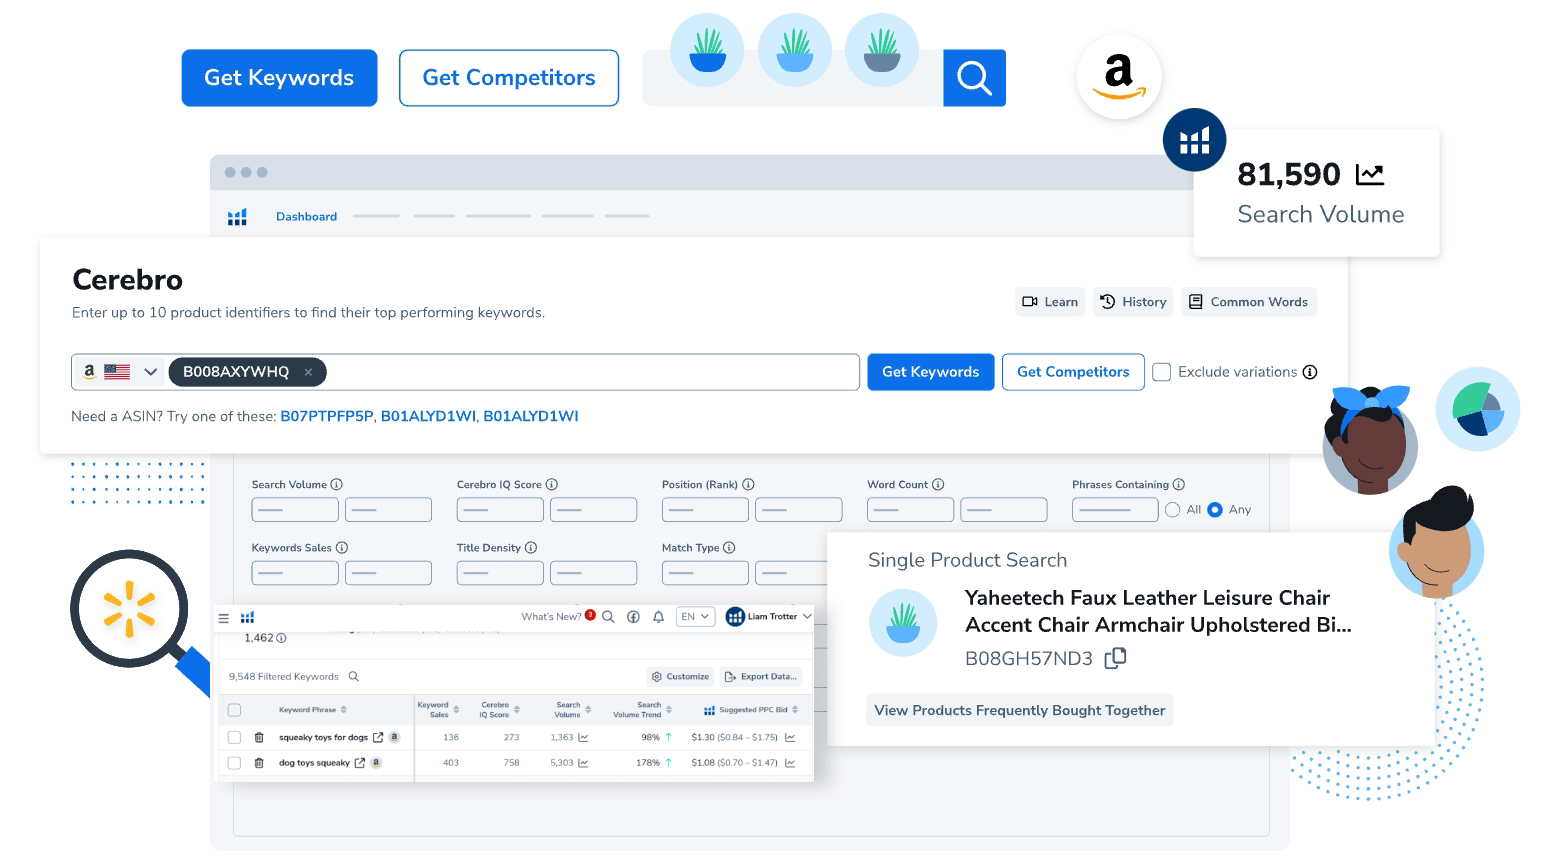Viewport: 1563px width, 861px height.
Task: Use the sample ASIN link B07PTPFP5P
Action: (327, 416)
